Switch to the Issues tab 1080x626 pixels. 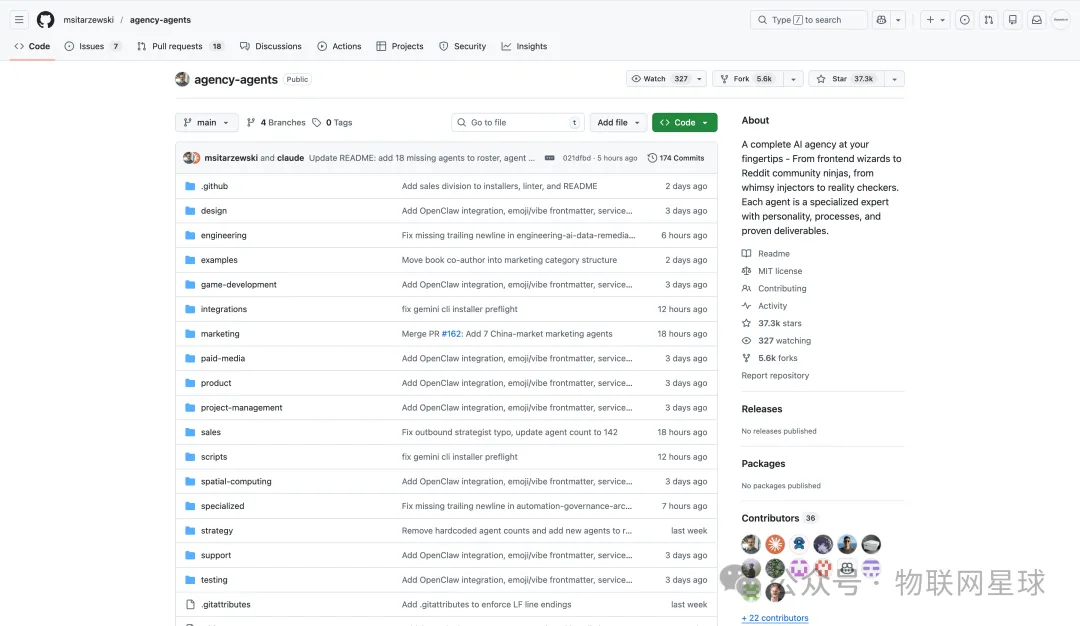(x=92, y=46)
